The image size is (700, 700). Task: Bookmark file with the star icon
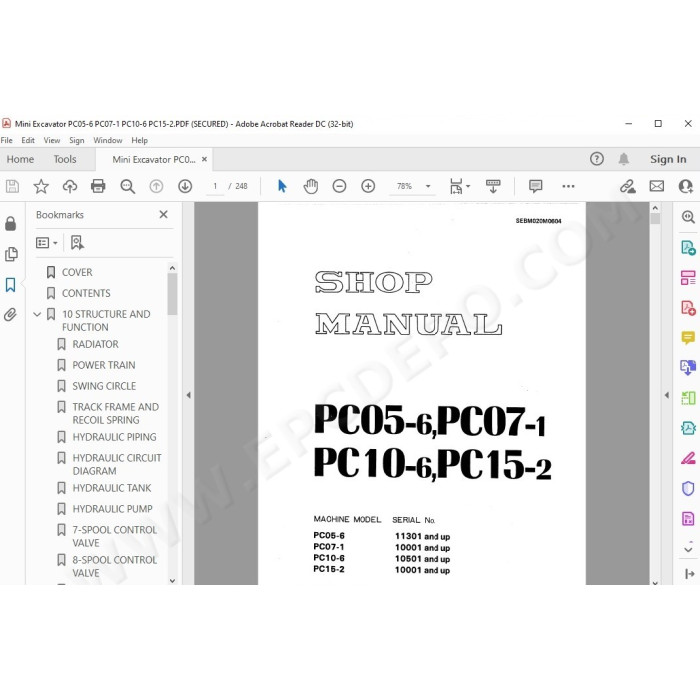[41, 186]
